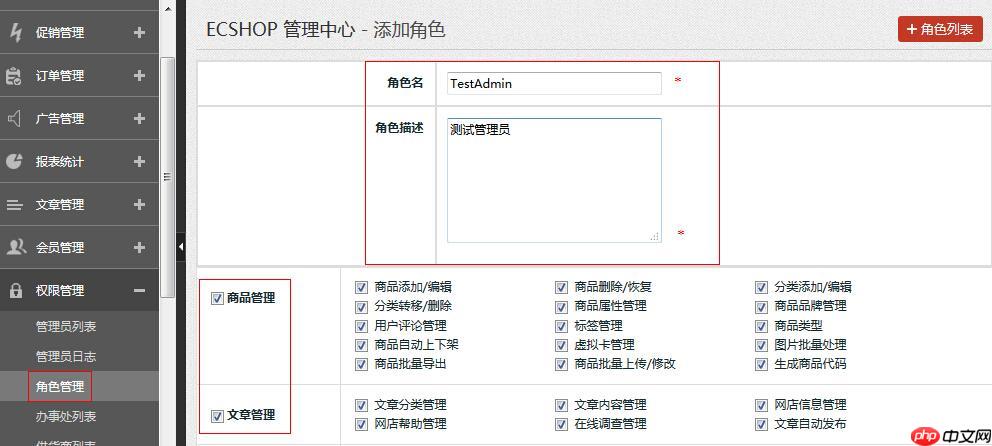This screenshot has height=446, width=992.
Task: Open the 订单管理 sidebar section label
Action: point(59,76)
